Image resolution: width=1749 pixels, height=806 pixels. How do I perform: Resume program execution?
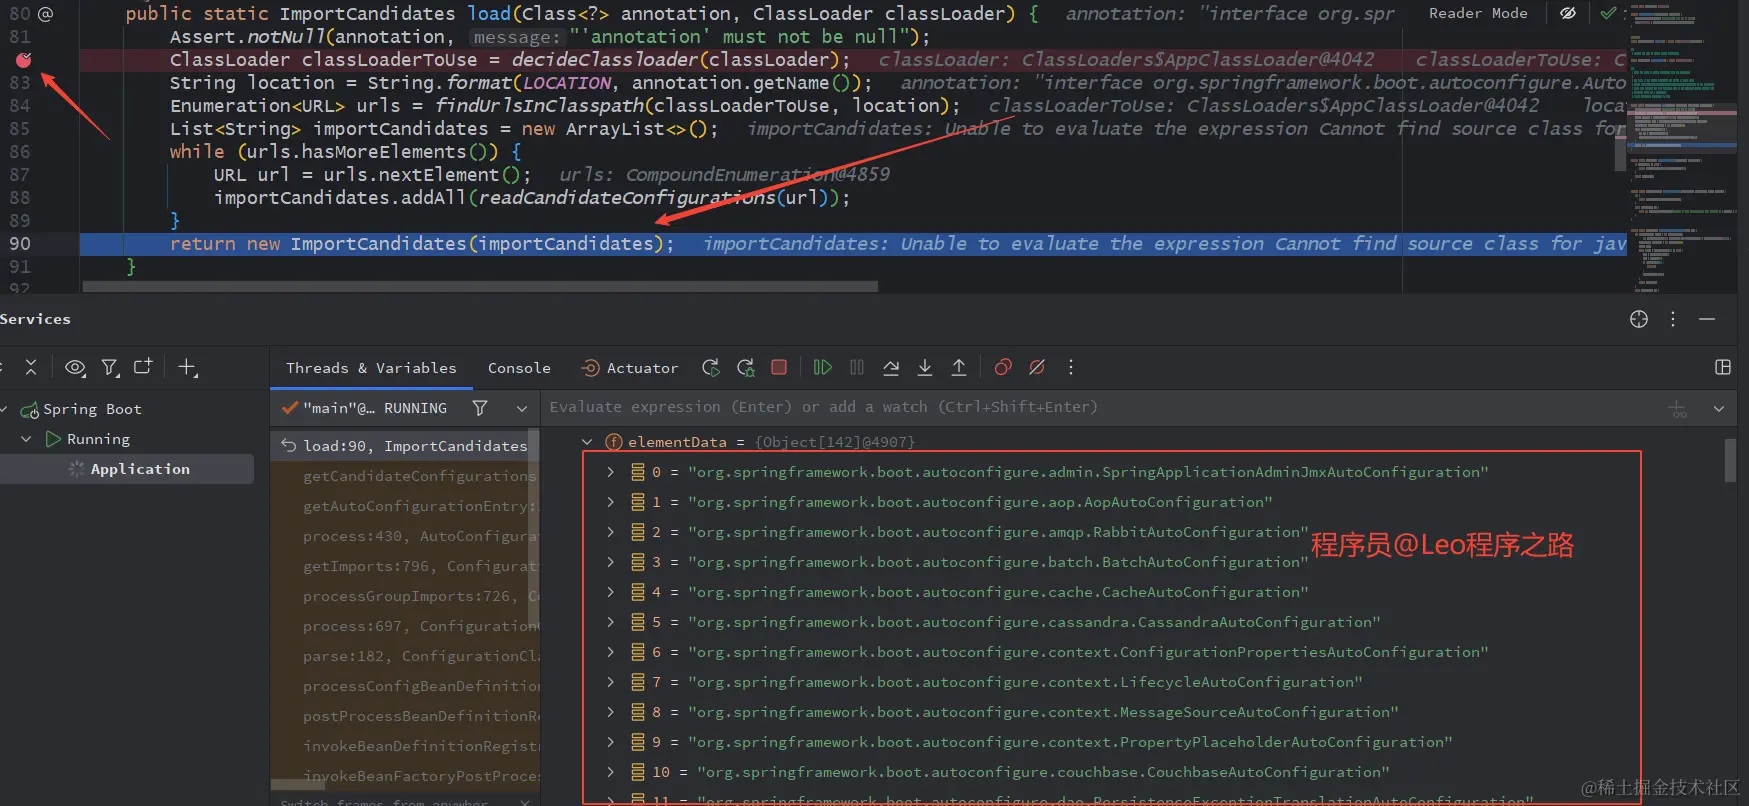822,367
